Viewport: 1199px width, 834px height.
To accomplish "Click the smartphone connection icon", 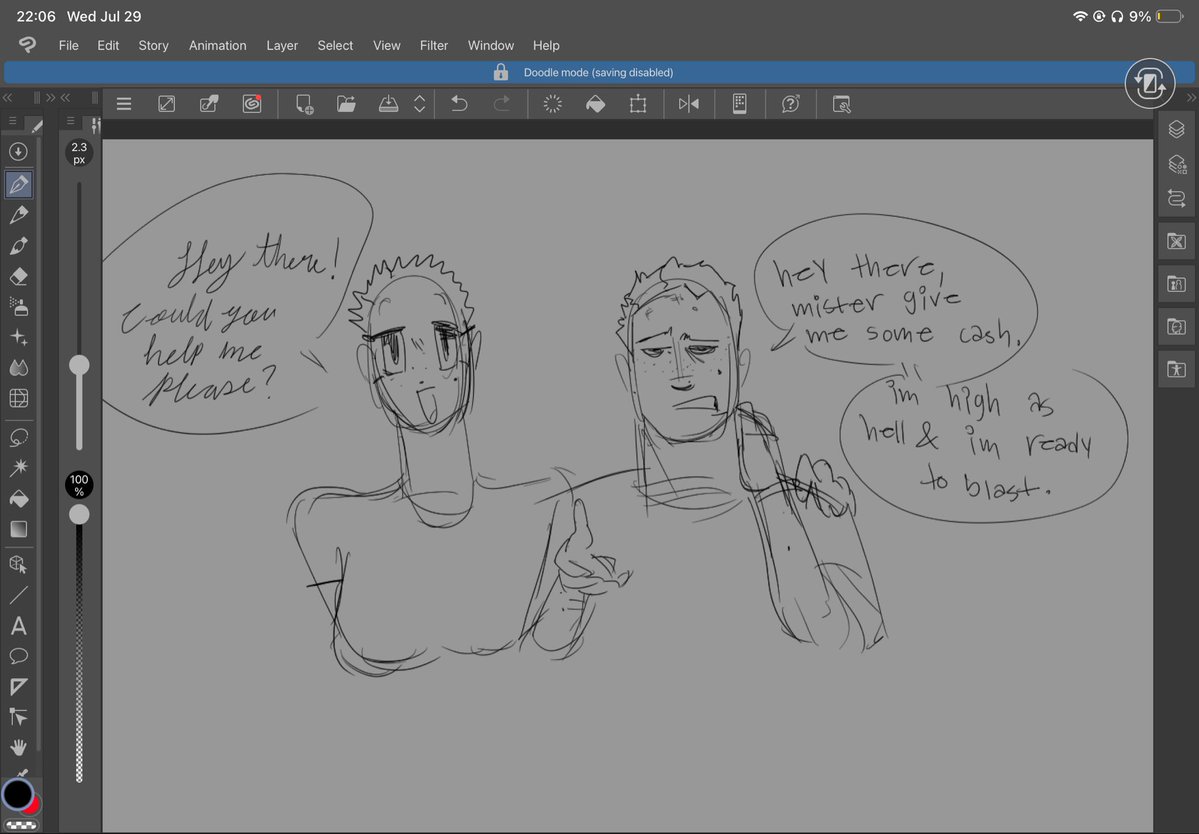I will (x=739, y=104).
